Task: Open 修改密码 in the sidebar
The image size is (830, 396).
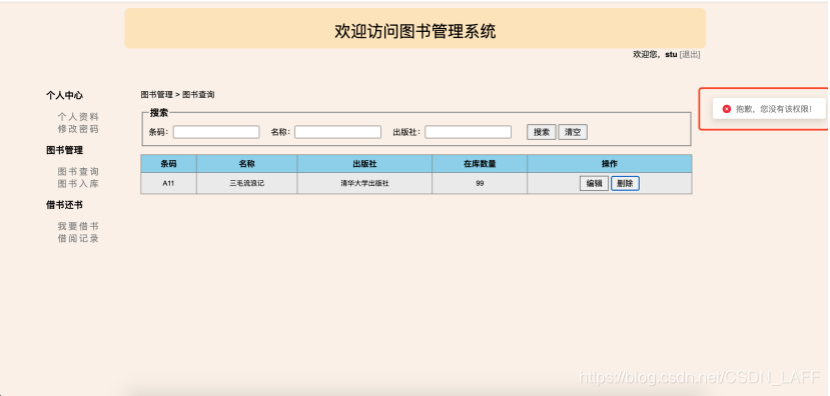Action: pyautogui.click(x=78, y=129)
